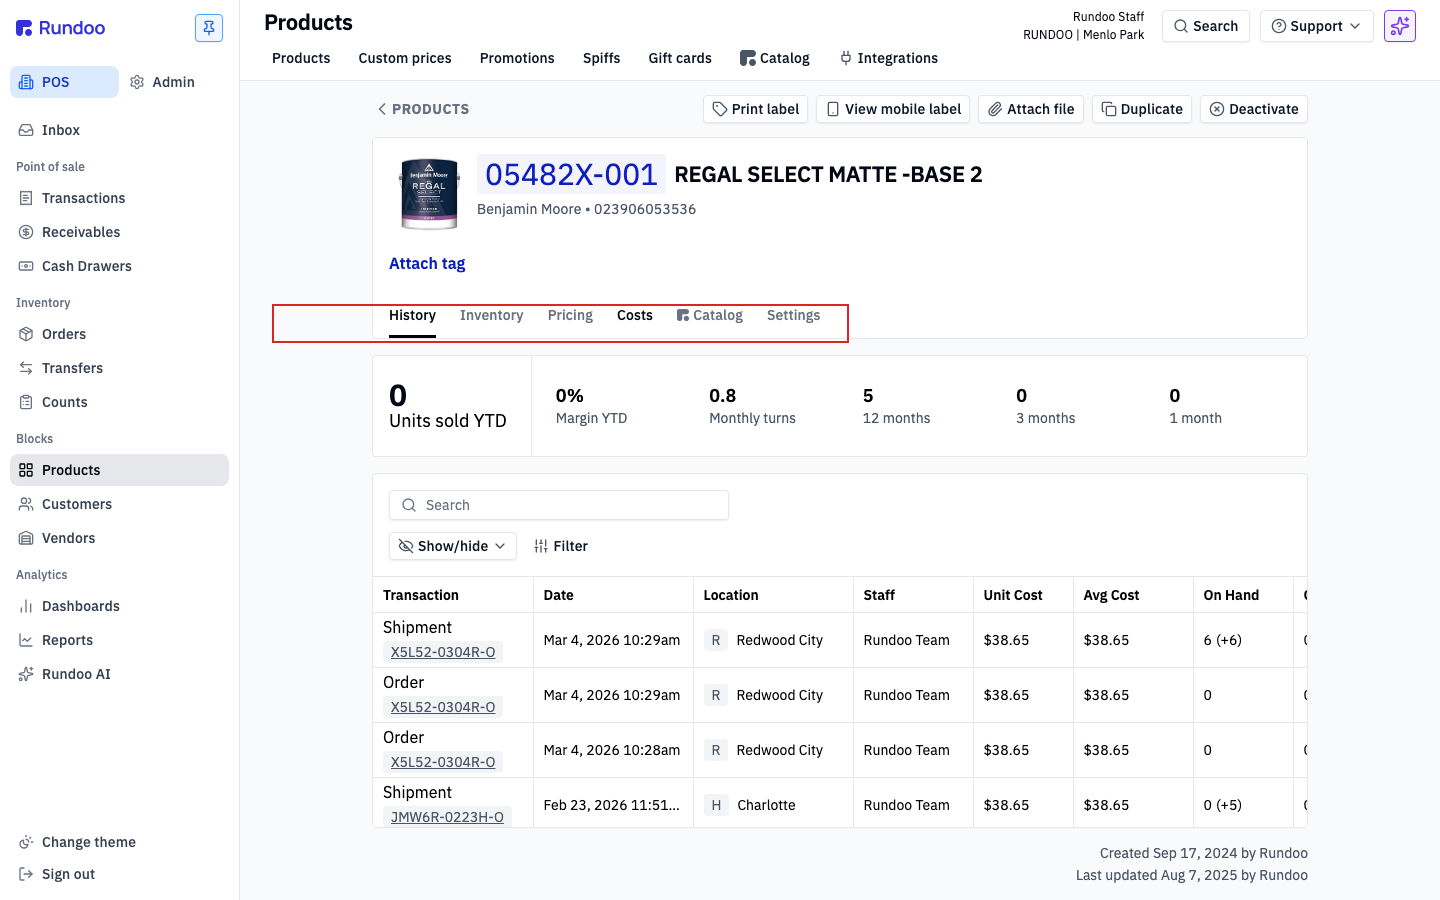This screenshot has width=1440, height=900.
Task: Select the product Catalog tab
Action: tap(710, 316)
